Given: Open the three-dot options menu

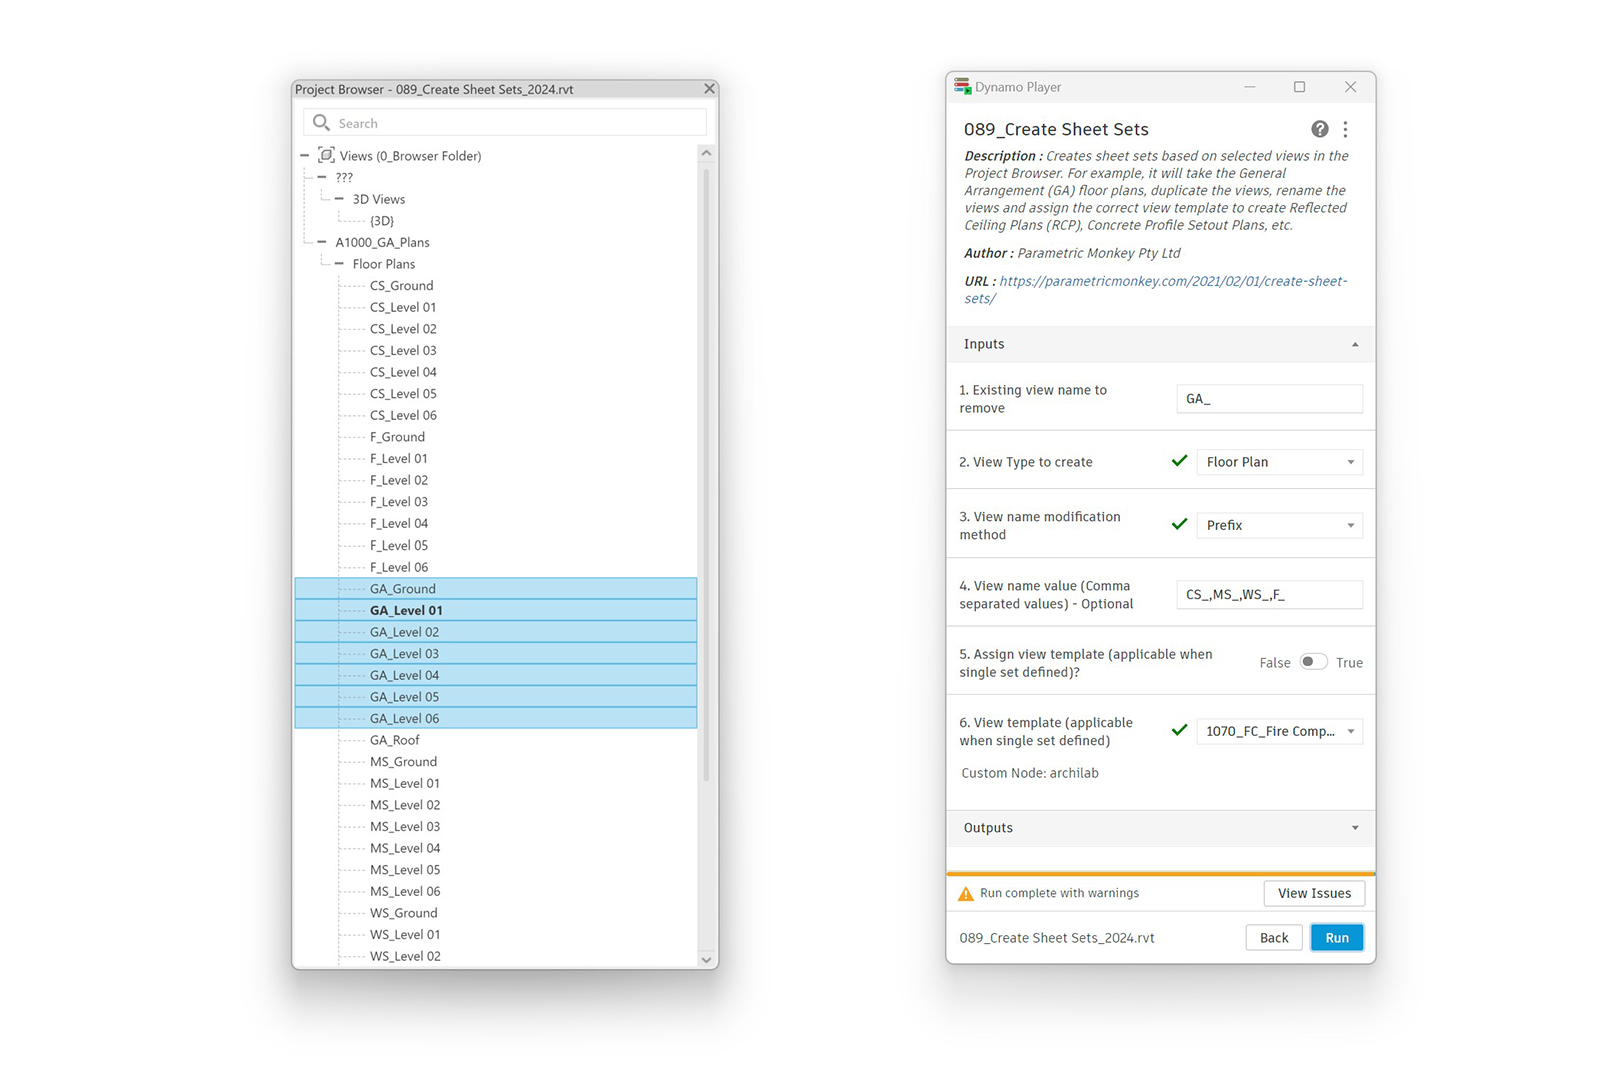Looking at the screenshot, I should click(1345, 129).
